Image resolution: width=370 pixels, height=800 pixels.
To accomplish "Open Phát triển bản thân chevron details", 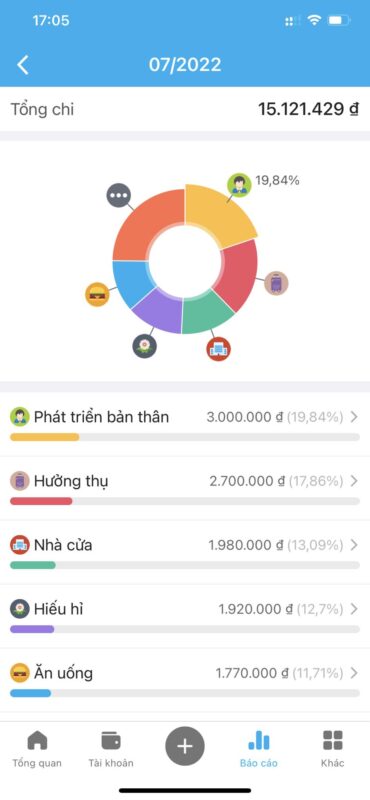I will point(354,417).
